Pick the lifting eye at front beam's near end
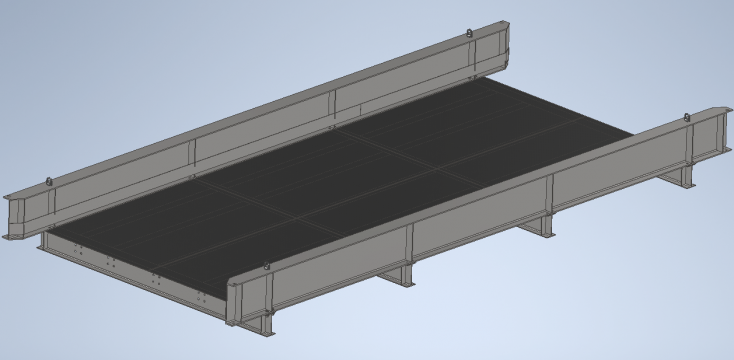Viewport: 734px width, 360px height. [266, 266]
